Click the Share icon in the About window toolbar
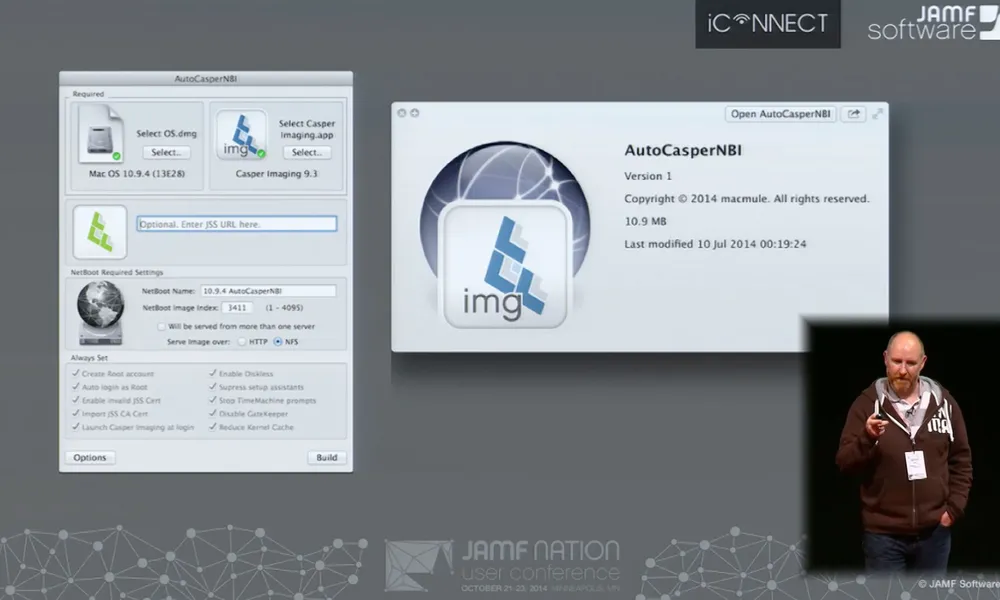 852,113
